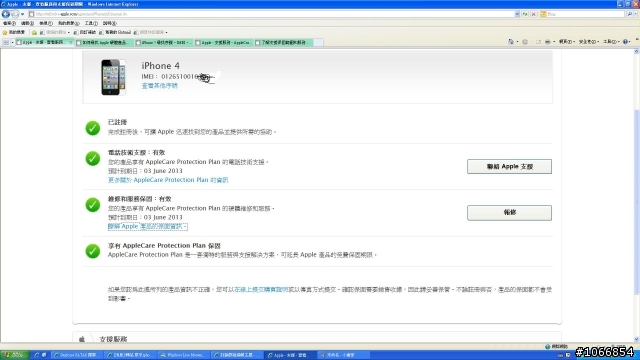
Task: Click the add-to-favorites-bar star icon
Action: (x=35, y=32)
